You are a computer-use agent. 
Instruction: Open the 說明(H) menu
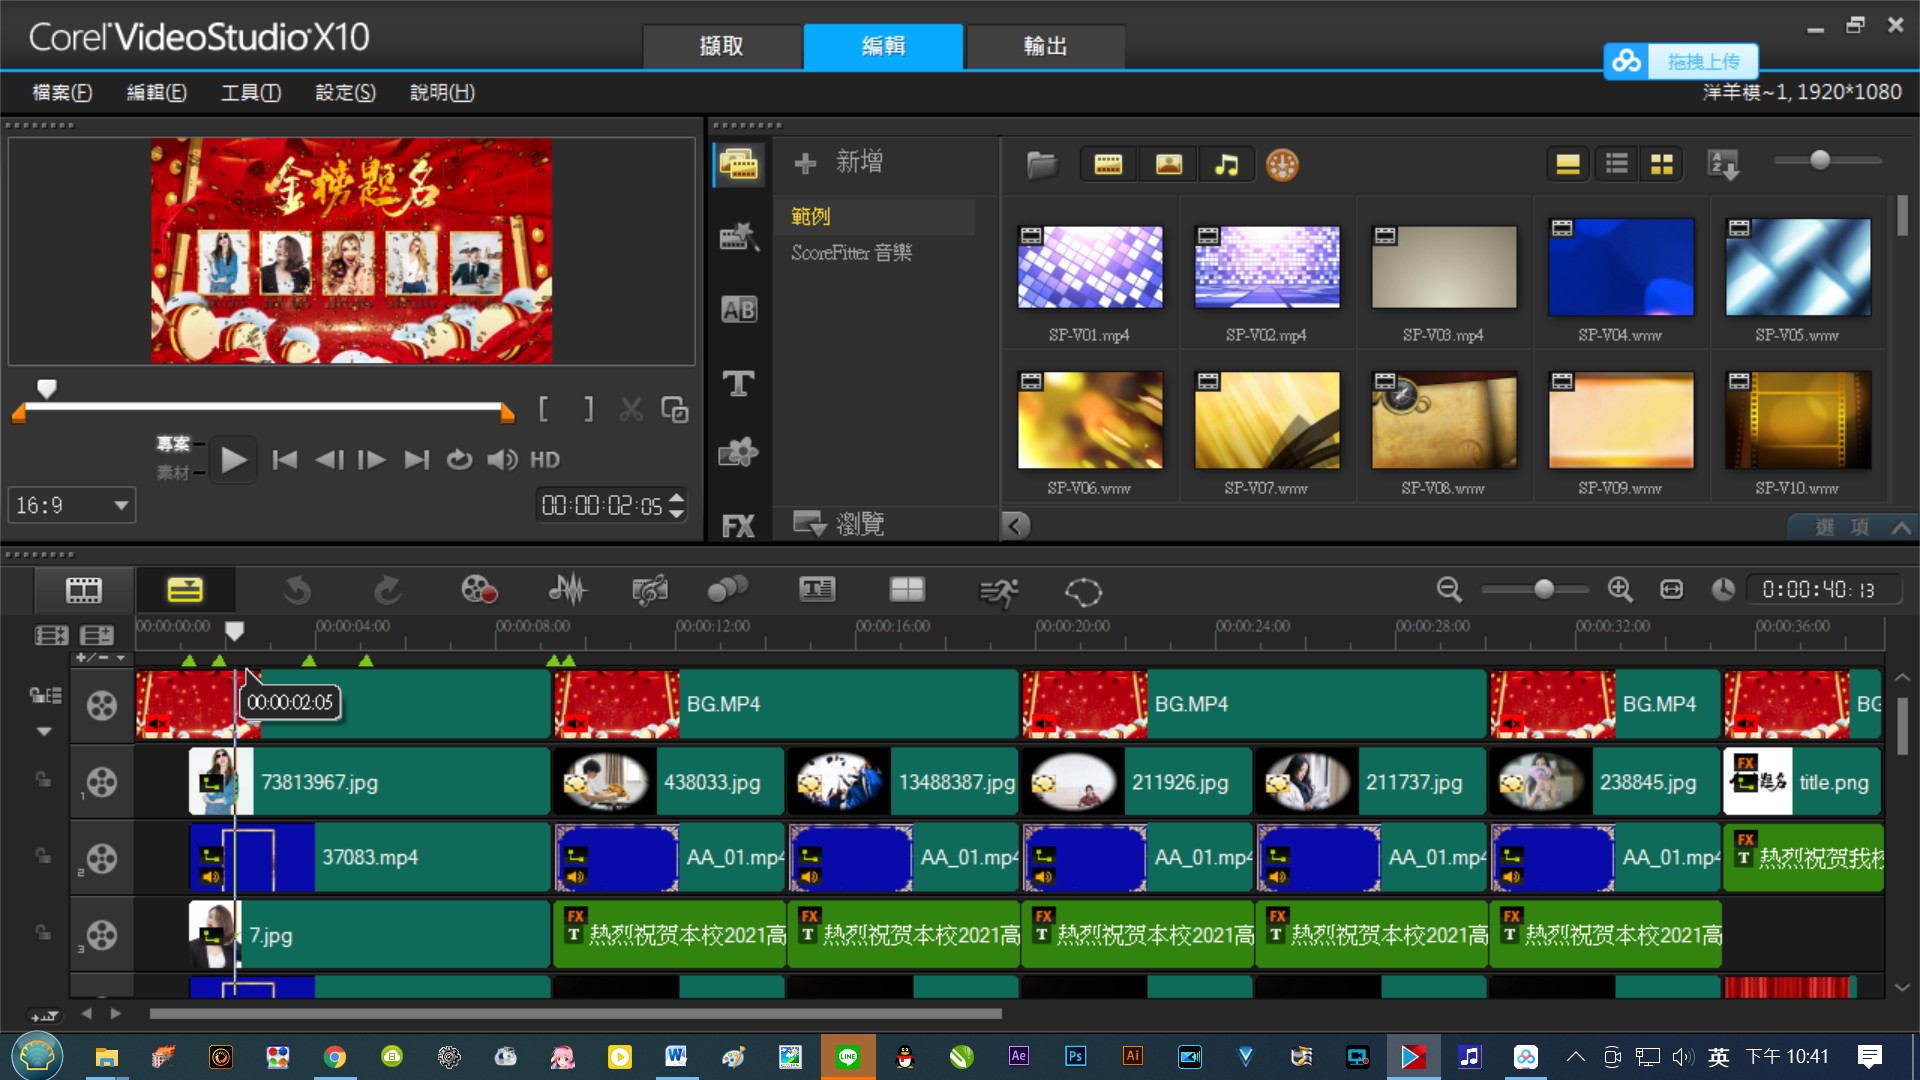(x=442, y=92)
